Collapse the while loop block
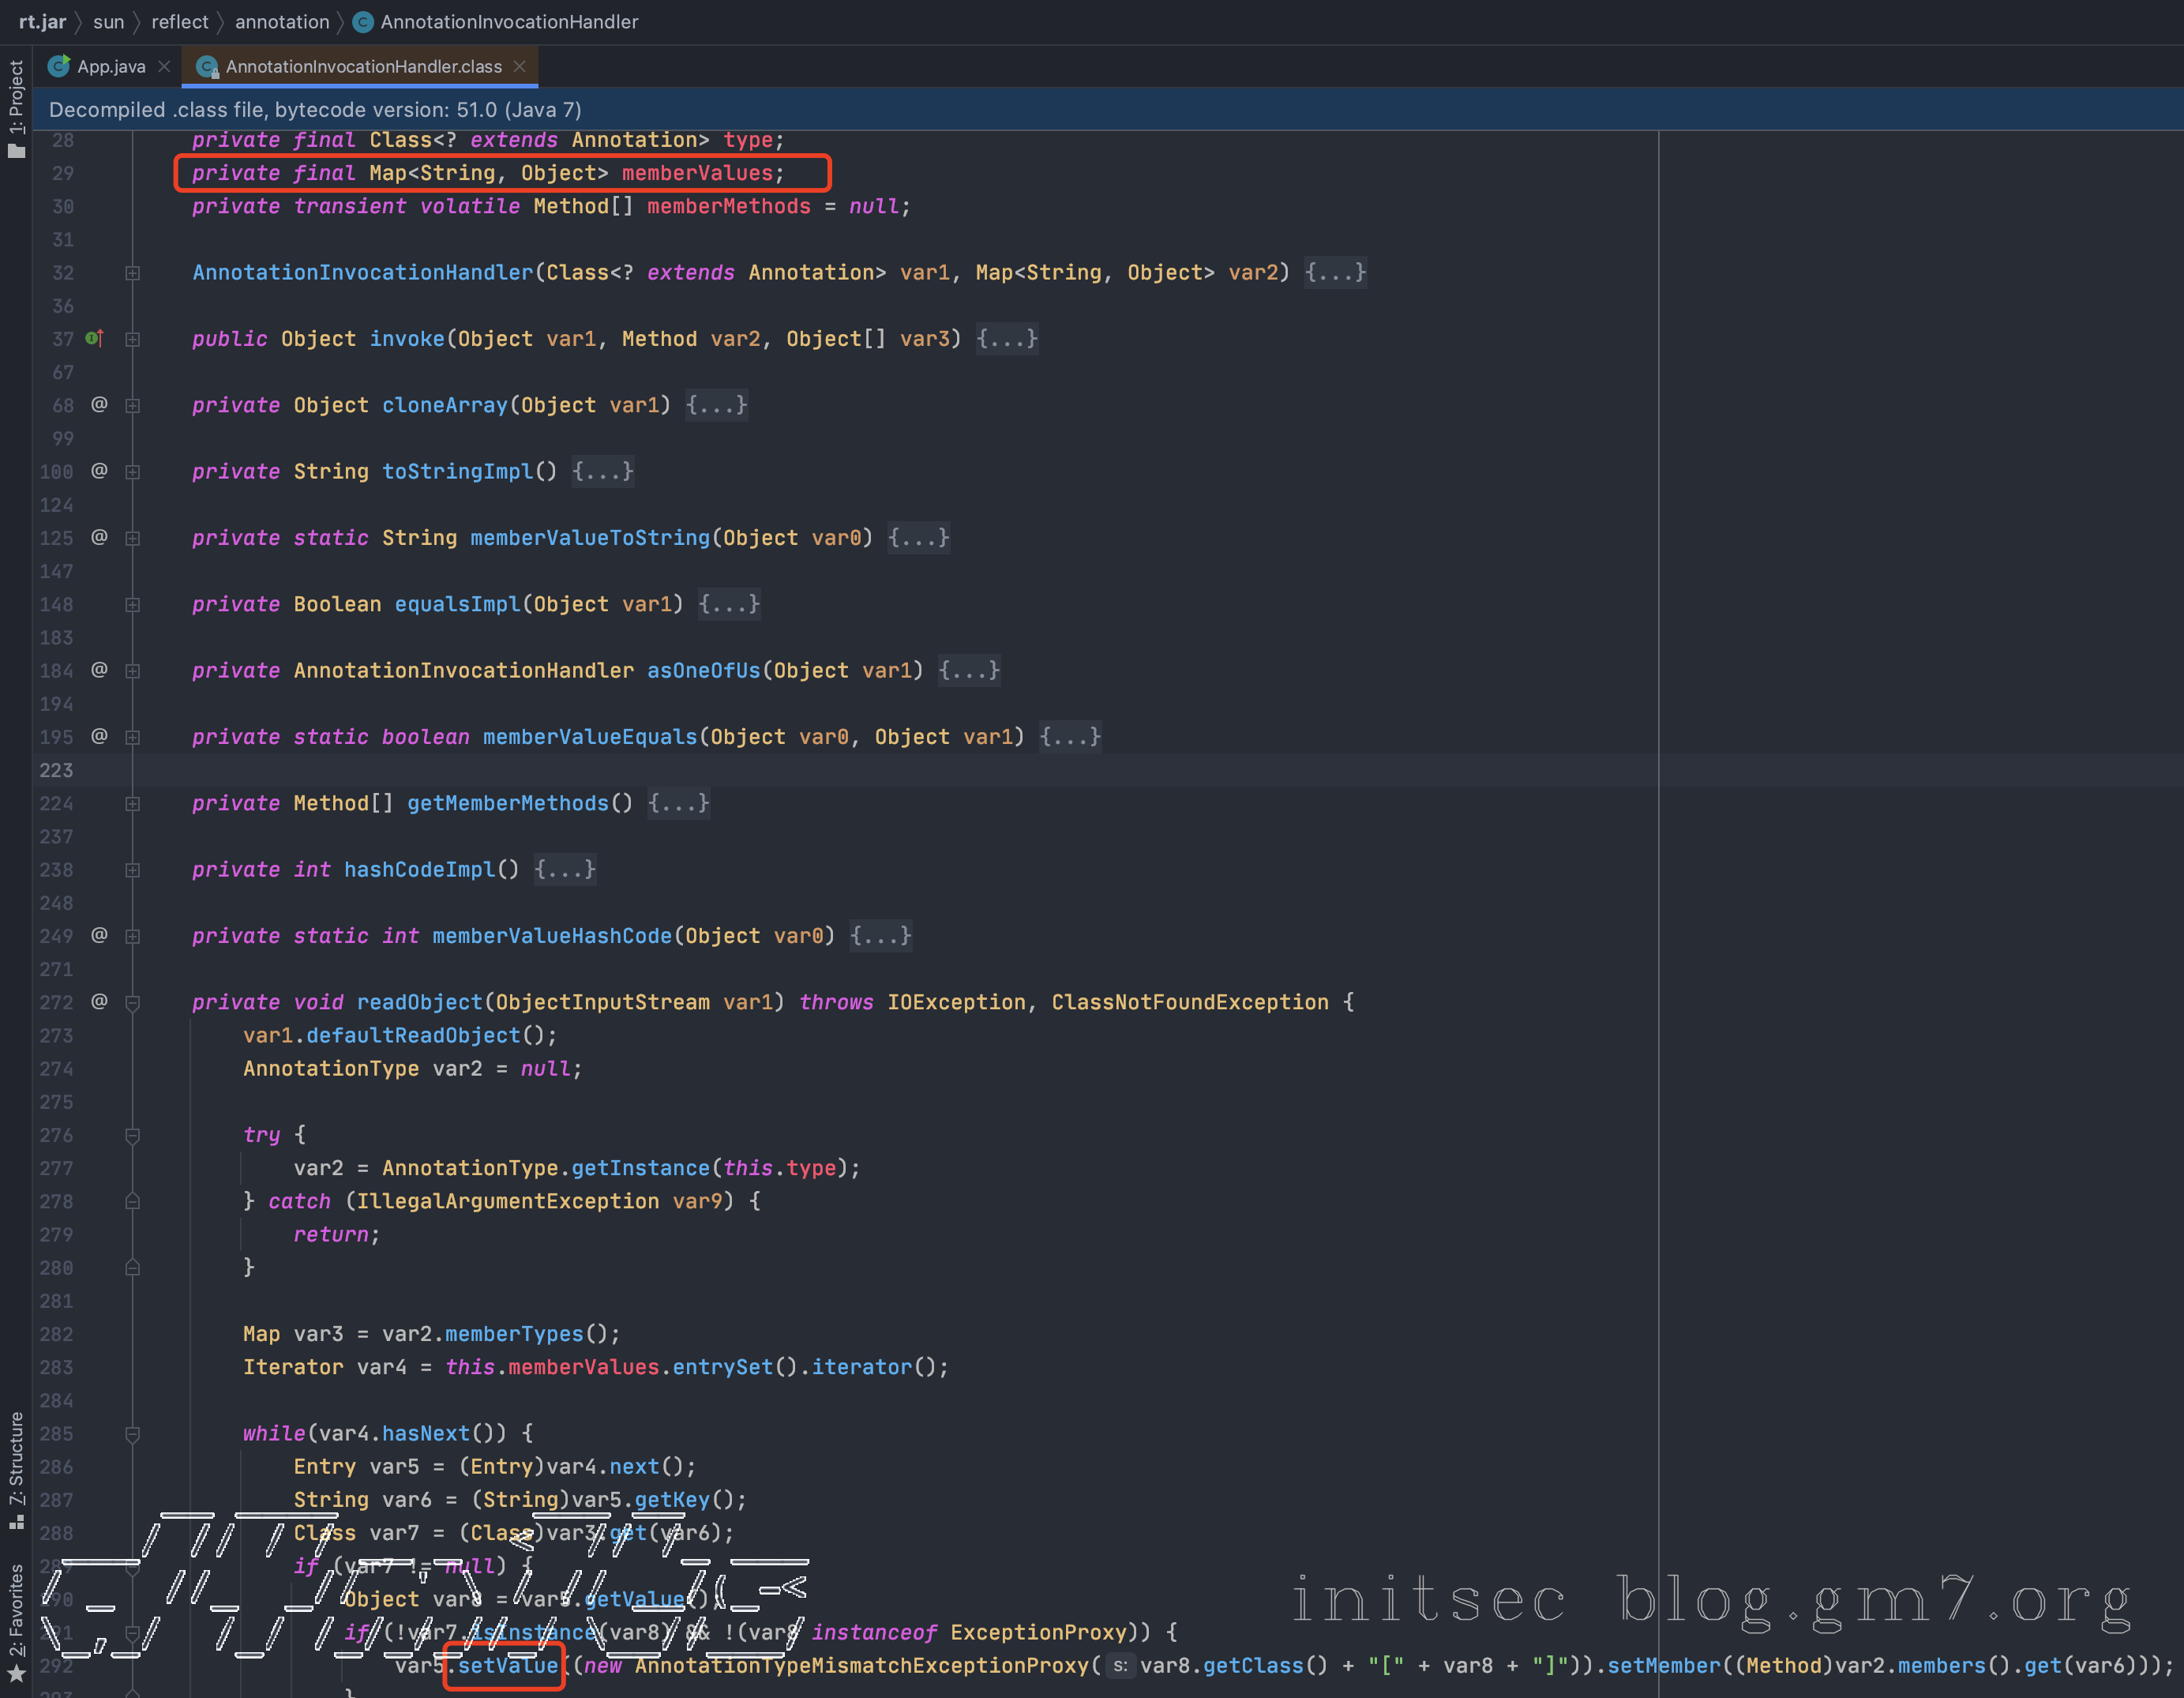Viewport: 2184px width, 1698px height. 132,1434
